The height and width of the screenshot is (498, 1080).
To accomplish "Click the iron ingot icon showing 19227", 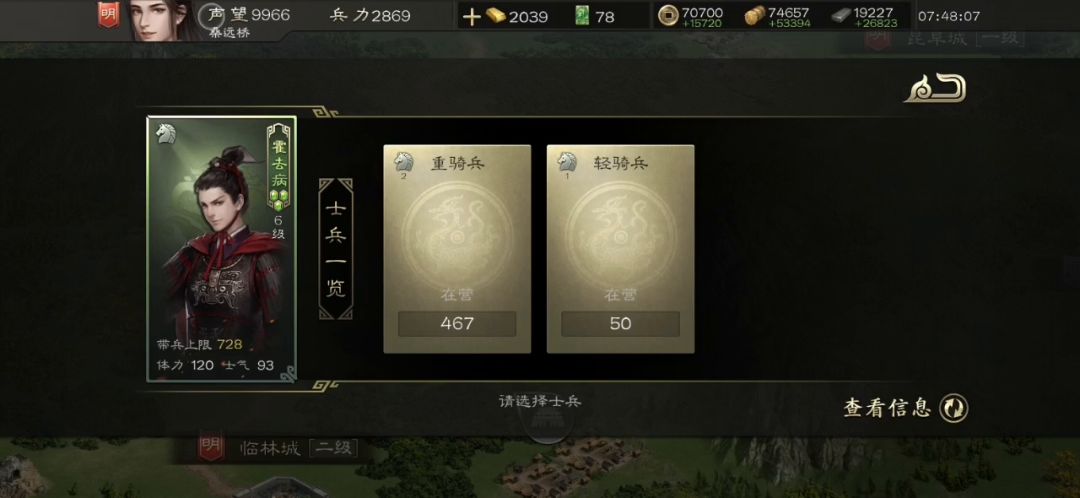I will tap(840, 16).
